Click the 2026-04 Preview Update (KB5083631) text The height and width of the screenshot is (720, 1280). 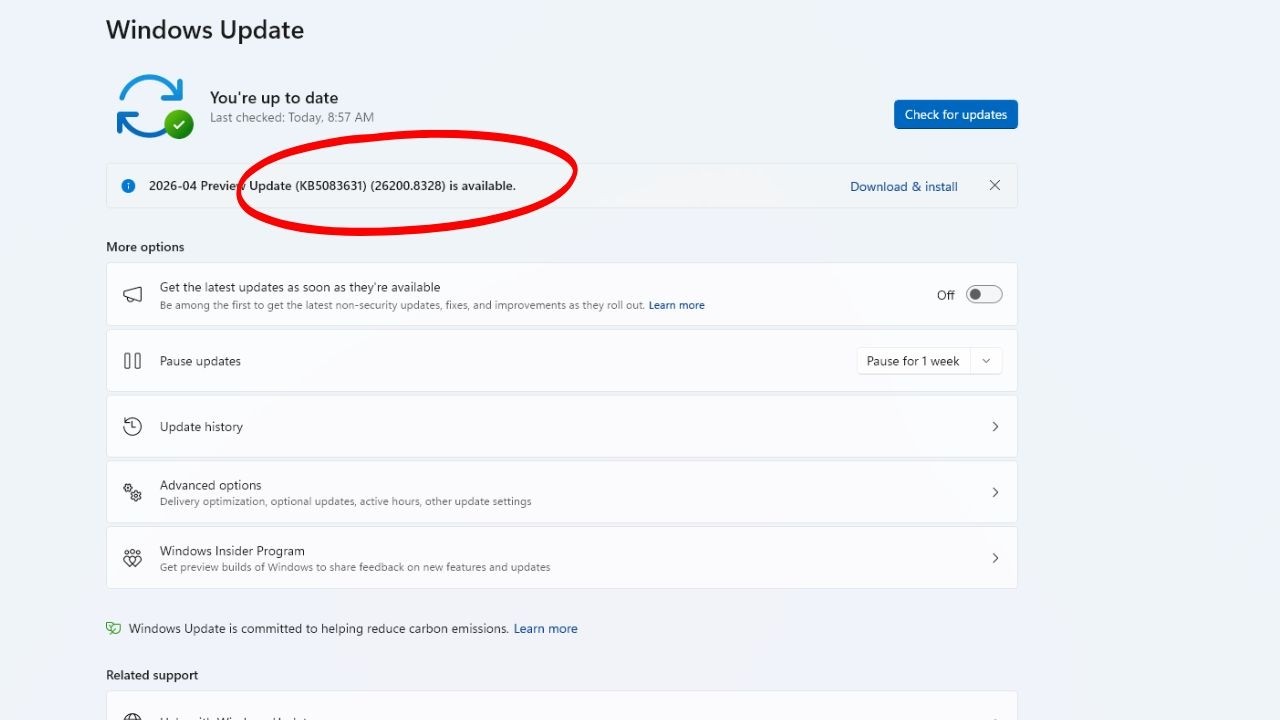click(332, 186)
